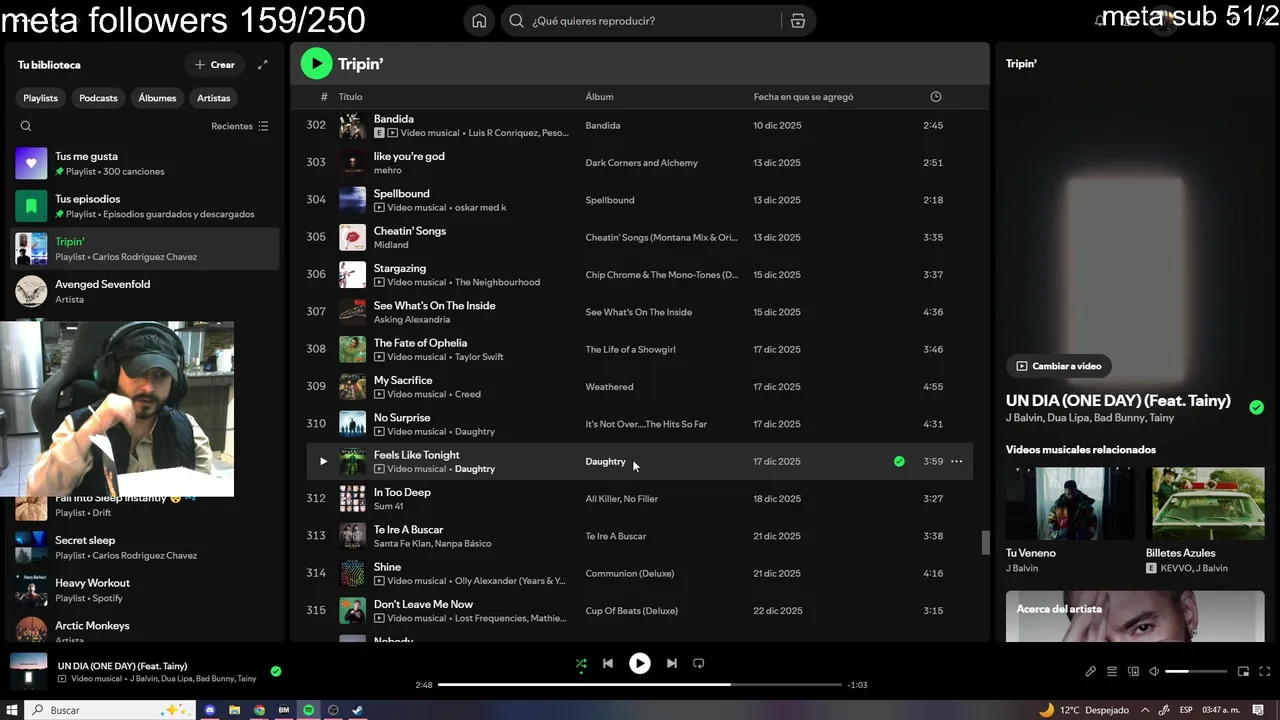The width and height of the screenshot is (1280, 720).
Task: Open 'The Life of a Showgirl' album link
Action: 630,350
